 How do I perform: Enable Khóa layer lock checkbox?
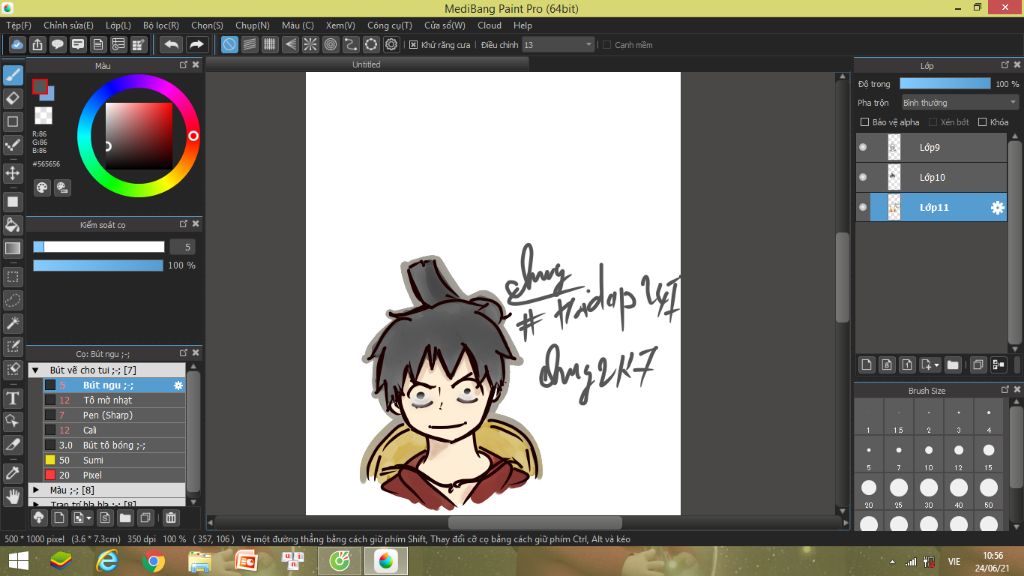[982, 122]
